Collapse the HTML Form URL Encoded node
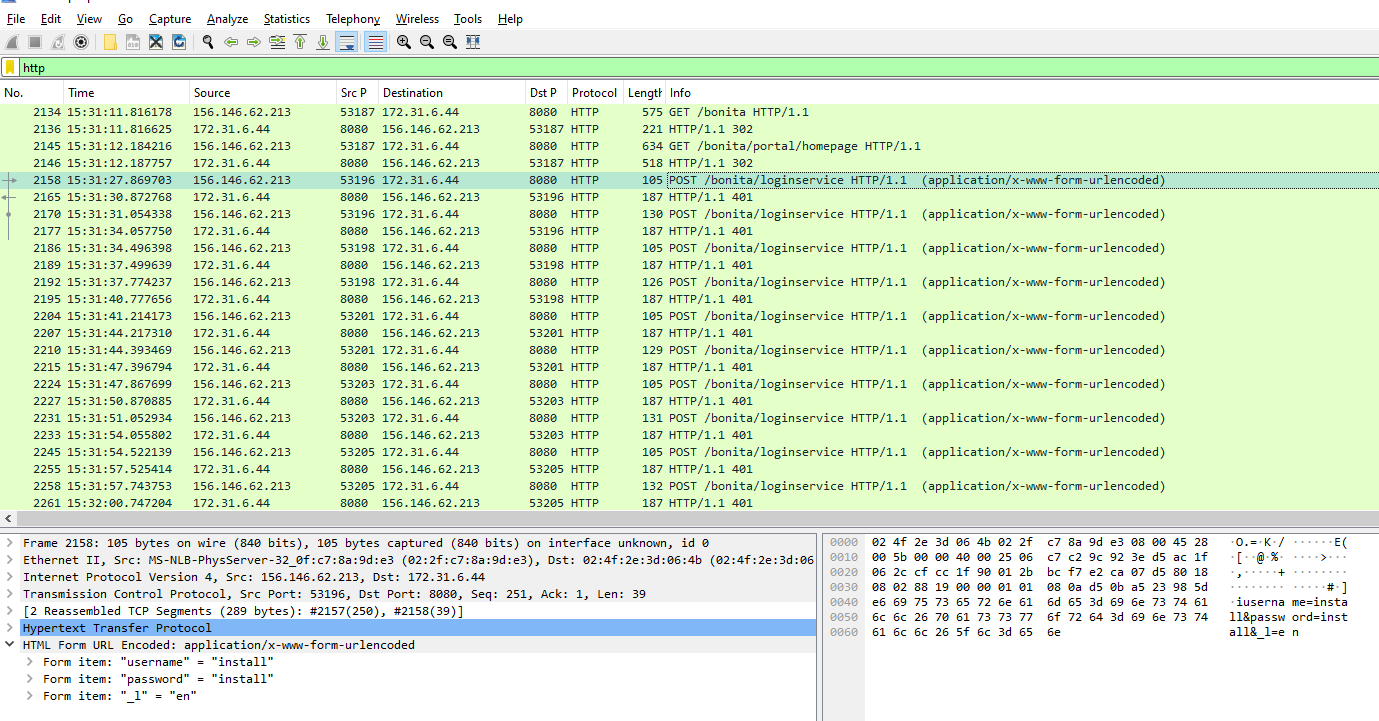The height and width of the screenshot is (721, 1379). pyautogui.click(x=10, y=645)
